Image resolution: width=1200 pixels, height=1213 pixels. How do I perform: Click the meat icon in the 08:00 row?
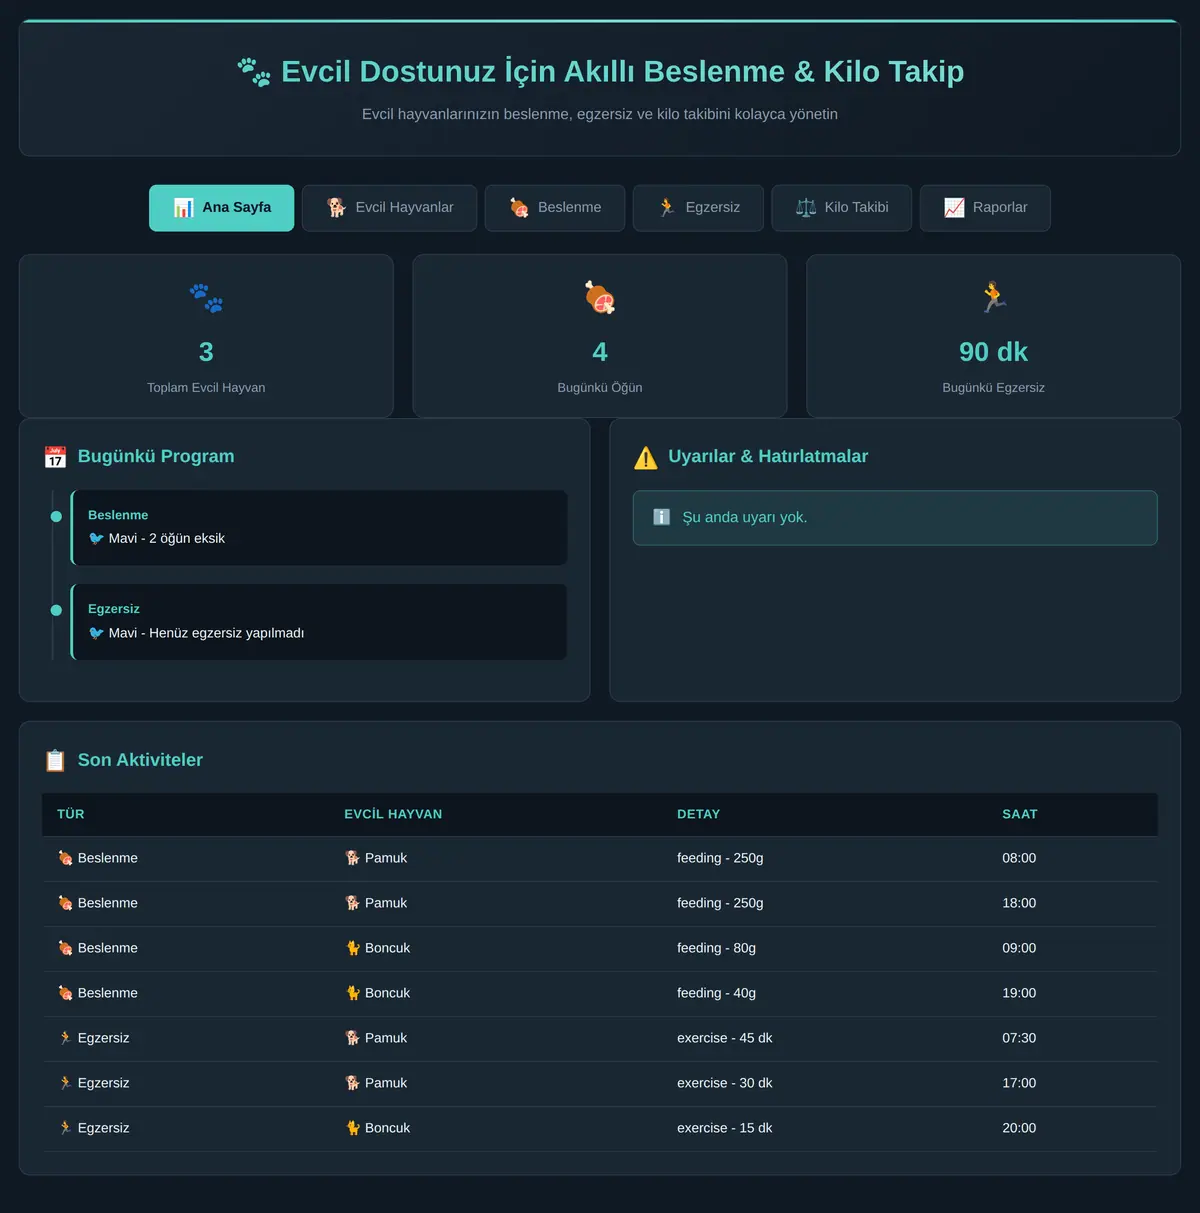65,858
